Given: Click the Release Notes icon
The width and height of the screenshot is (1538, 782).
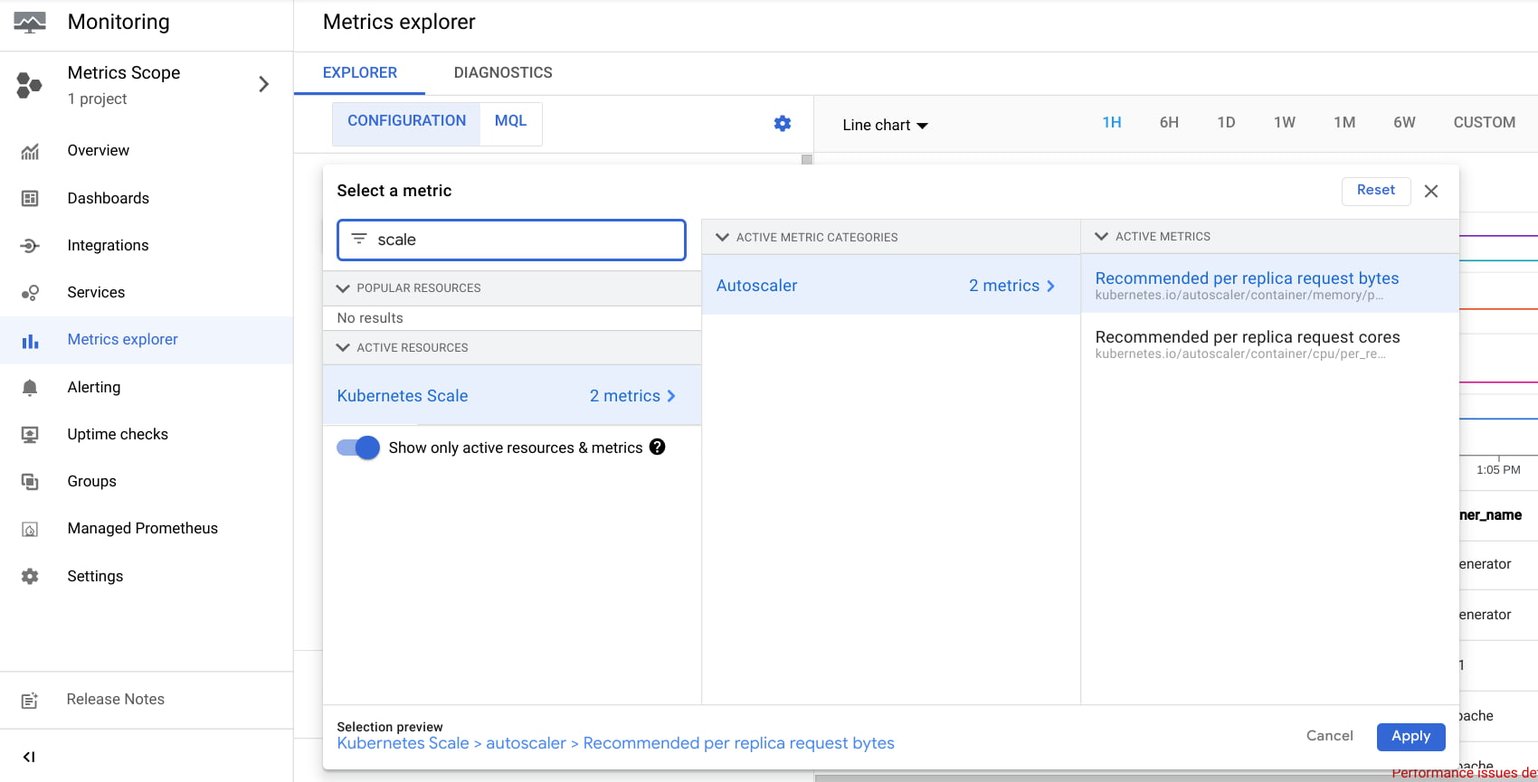Looking at the screenshot, I should tap(30, 700).
